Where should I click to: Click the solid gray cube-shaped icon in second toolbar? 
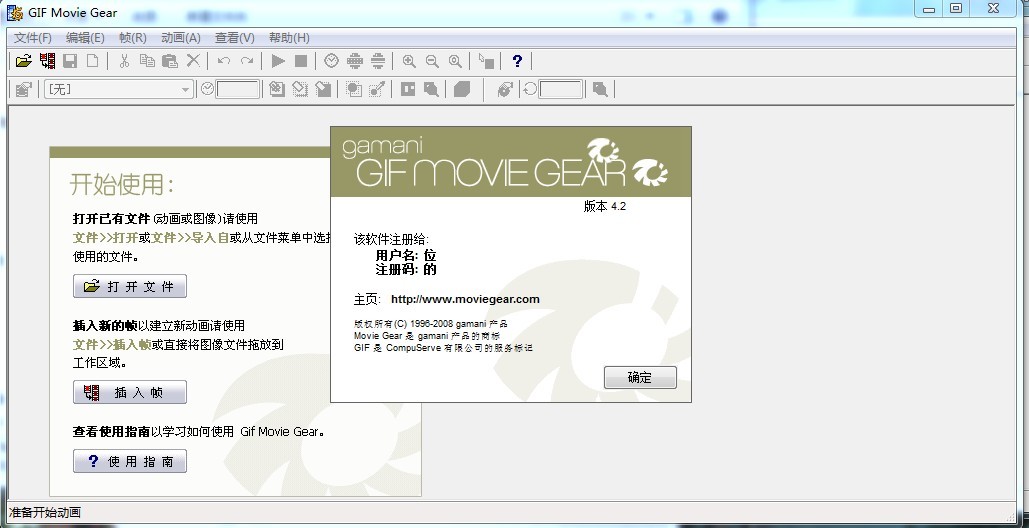pyautogui.click(x=462, y=89)
